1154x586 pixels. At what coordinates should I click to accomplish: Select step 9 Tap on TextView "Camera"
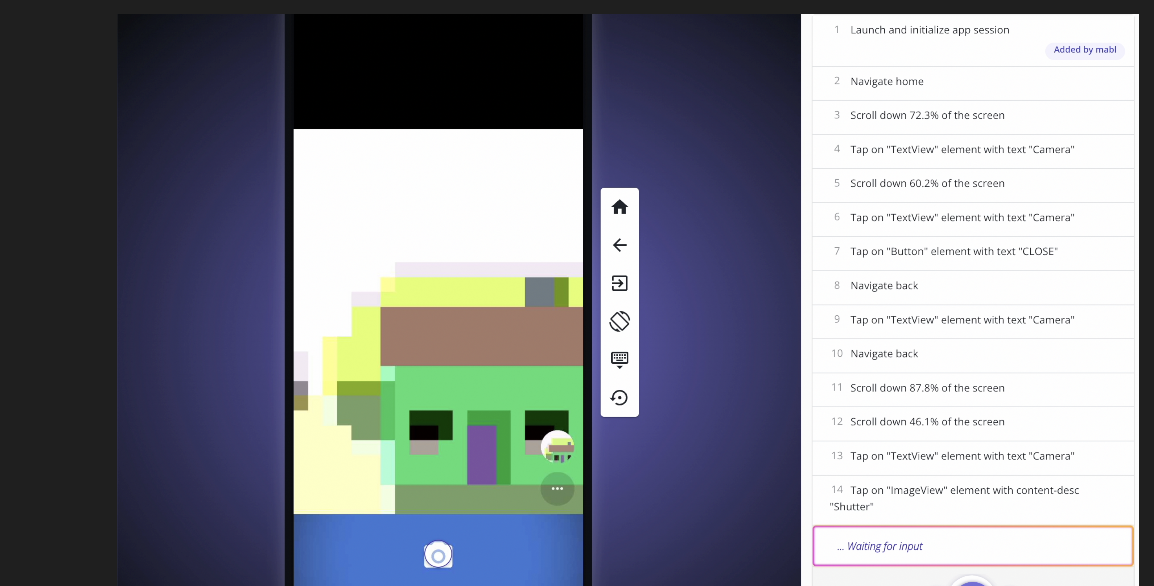tap(973, 320)
